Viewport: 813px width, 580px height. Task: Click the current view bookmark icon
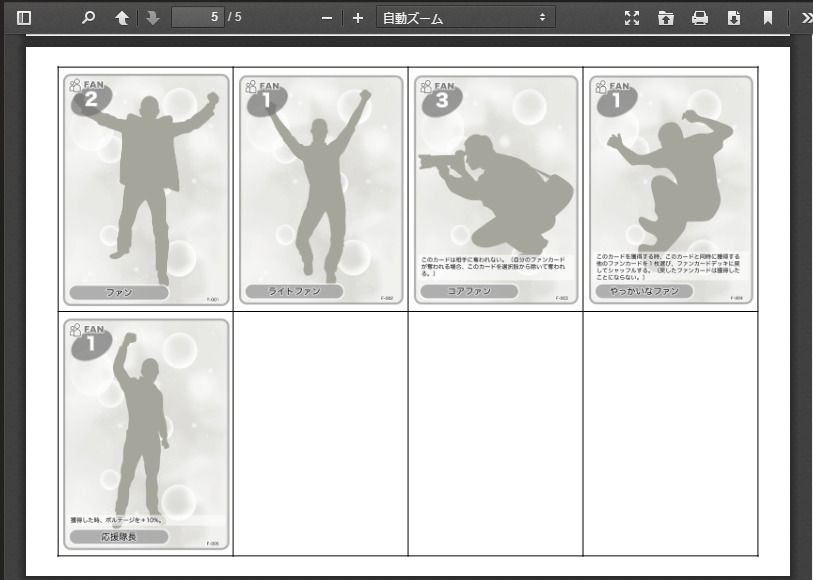768,18
